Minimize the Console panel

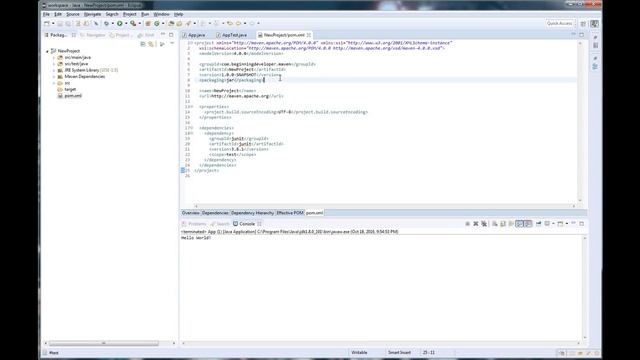[573, 223]
